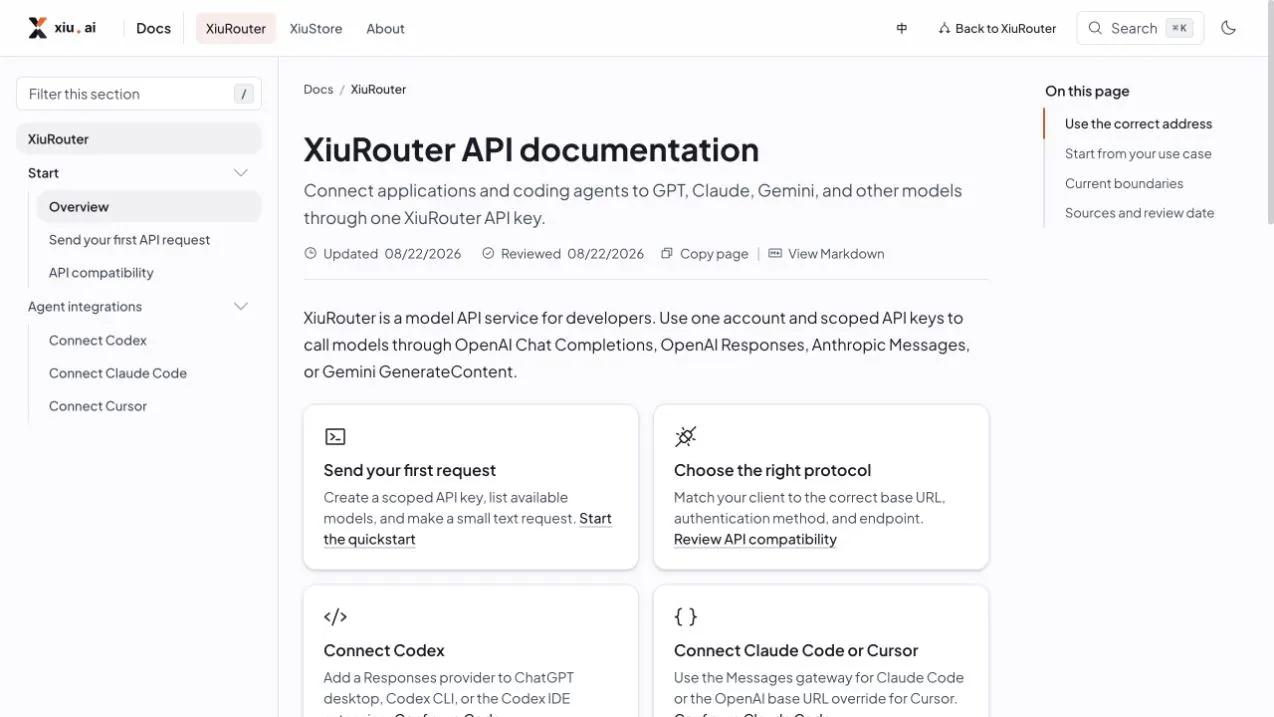Click the page vertical scrollbar
This screenshot has width=1274, height=717.
[1270, 113]
